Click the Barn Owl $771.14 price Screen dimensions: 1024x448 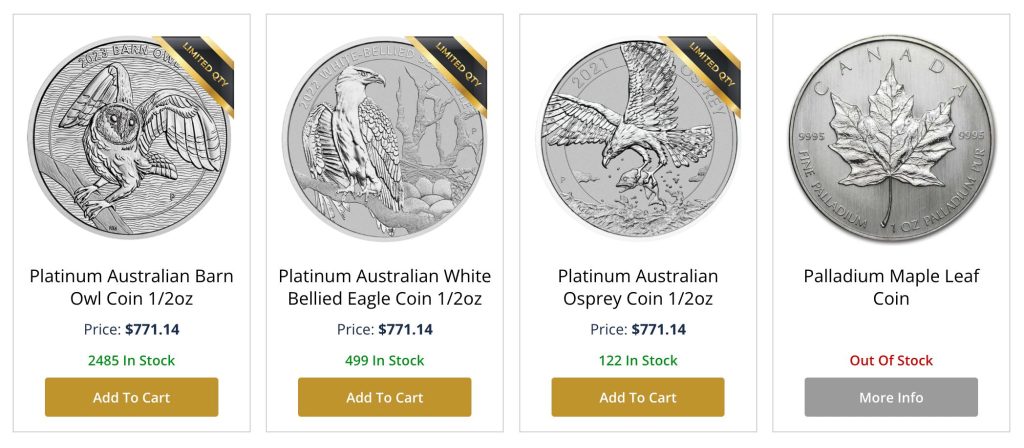click(x=152, y=329)
